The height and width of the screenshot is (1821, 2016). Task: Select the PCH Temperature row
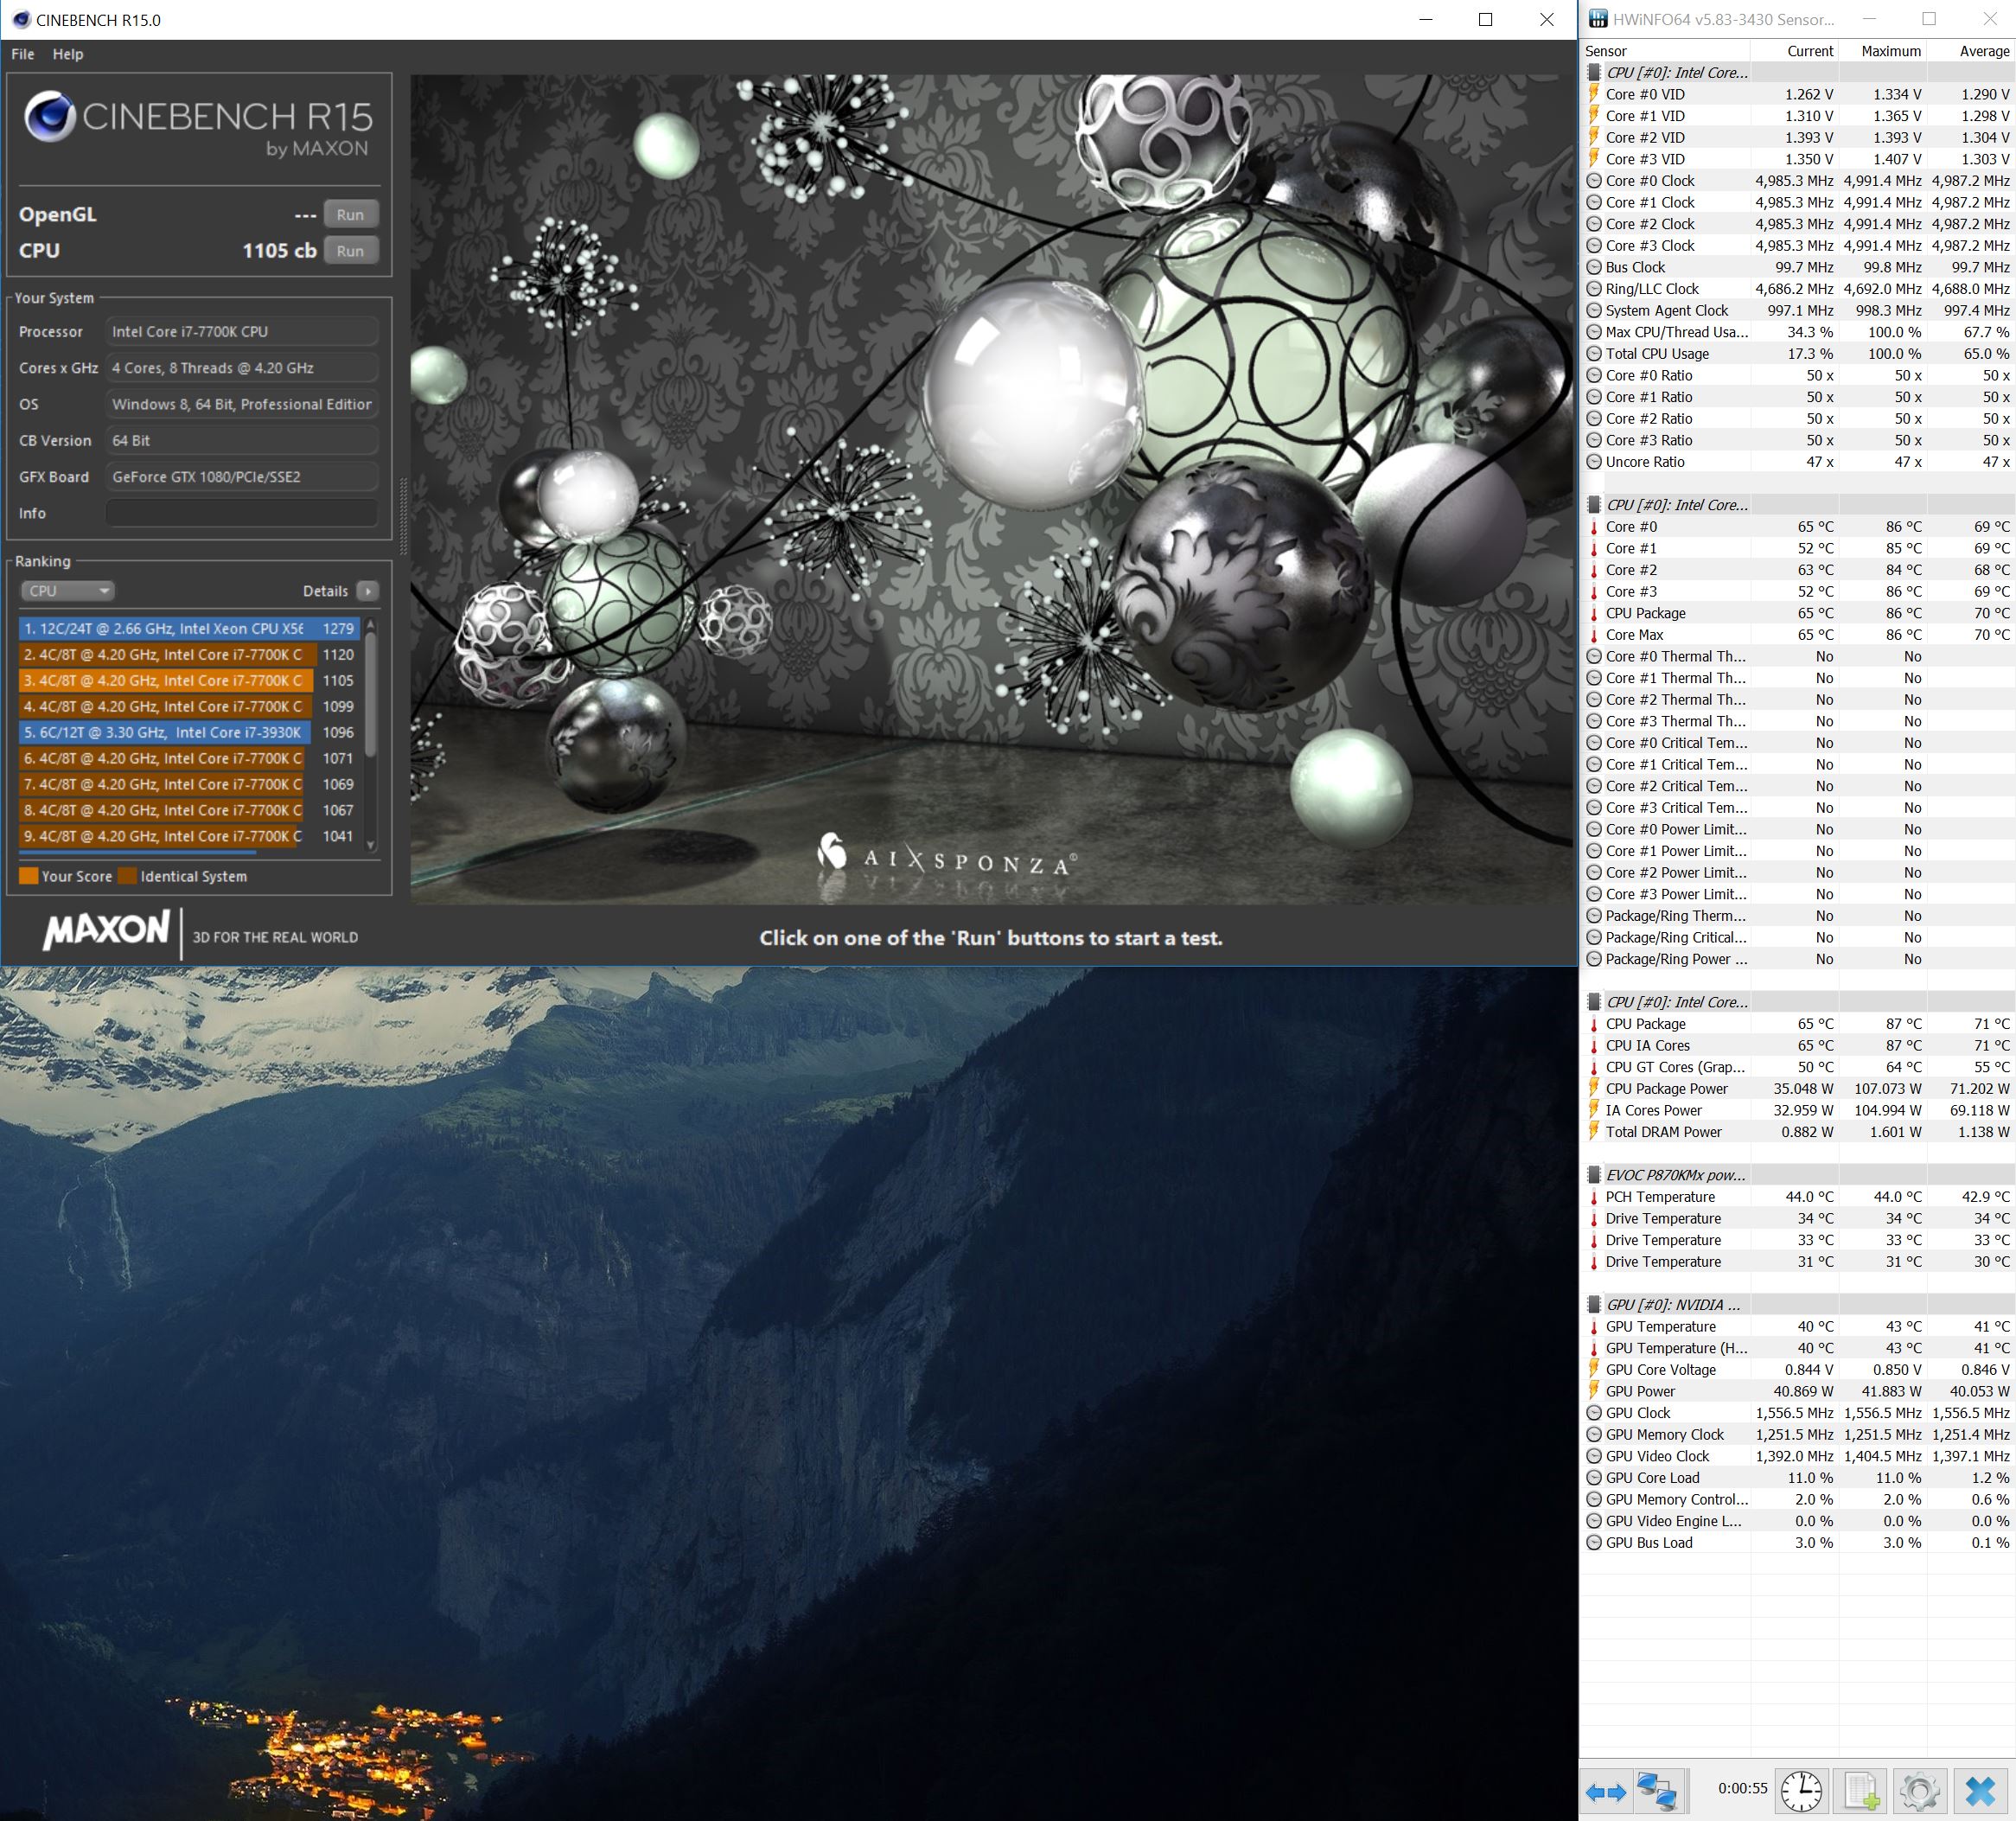1798,1197
